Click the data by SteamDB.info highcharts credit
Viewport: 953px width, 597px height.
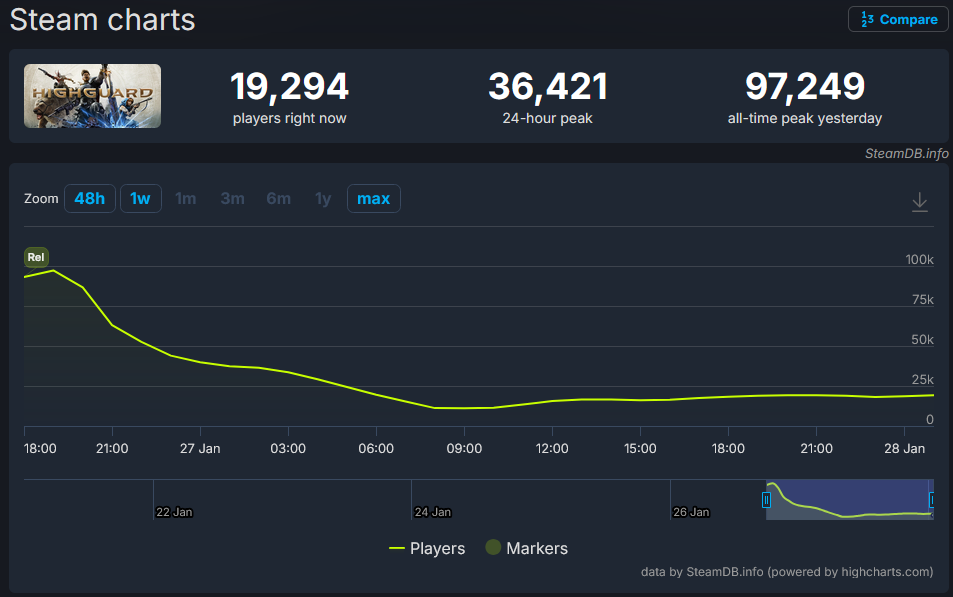click(786, 572)
